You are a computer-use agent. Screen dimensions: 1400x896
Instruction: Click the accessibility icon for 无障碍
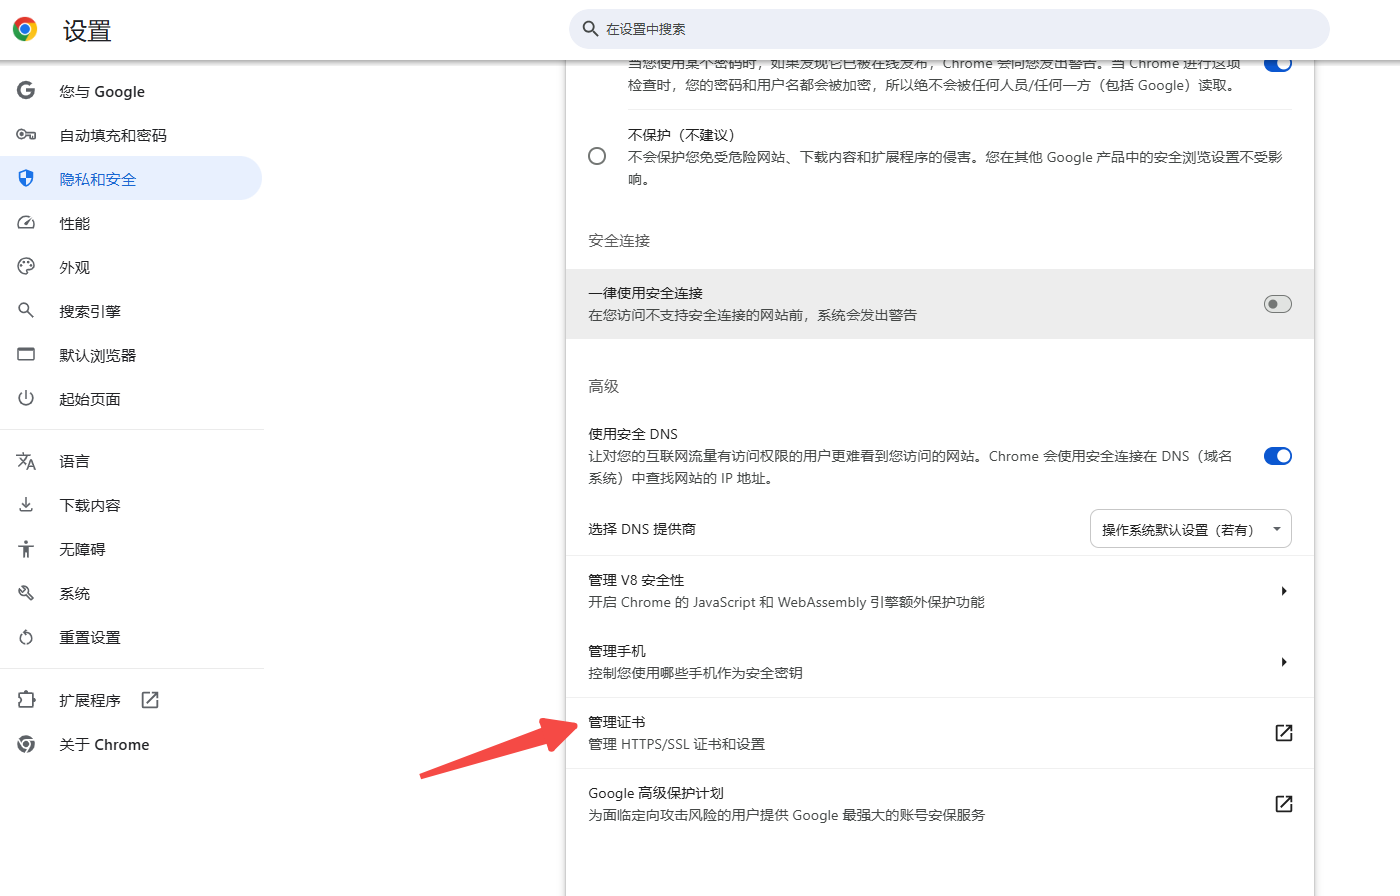tap(26, 549)
